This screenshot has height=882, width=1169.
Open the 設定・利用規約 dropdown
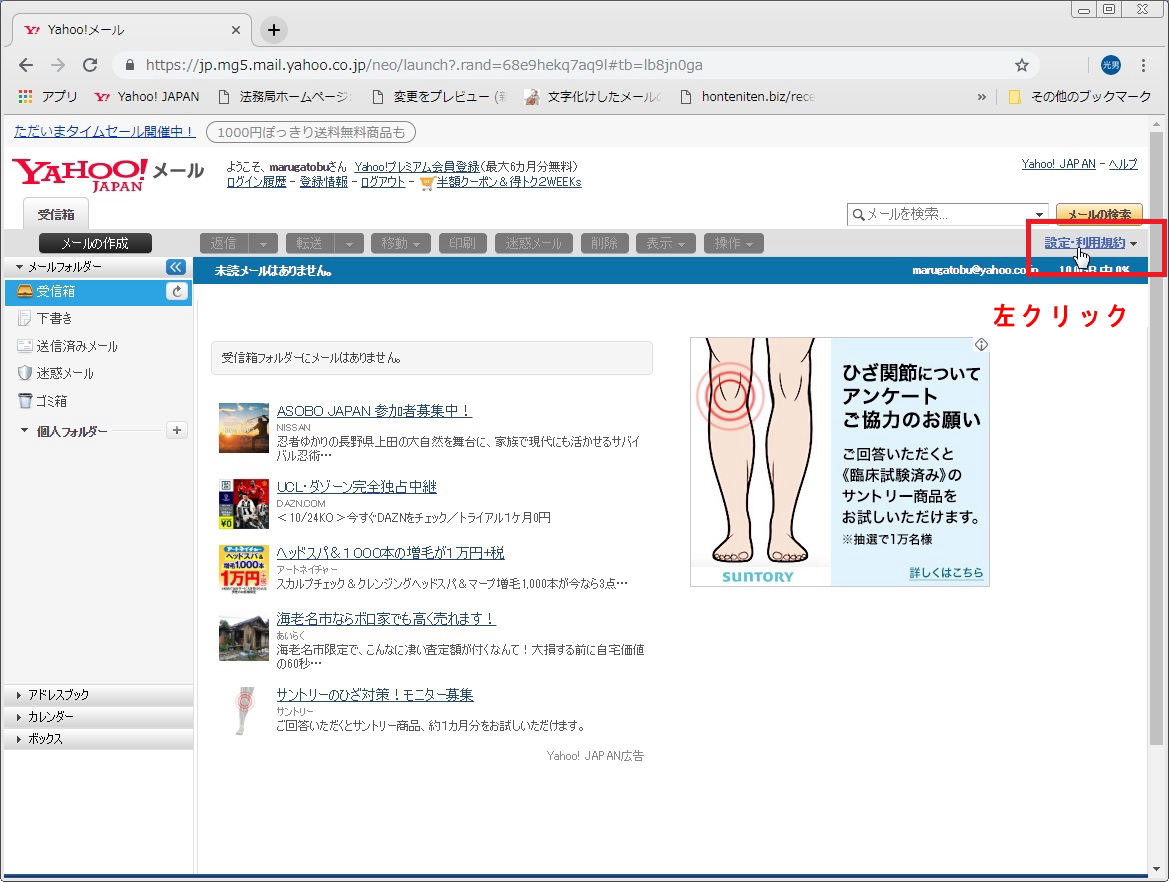tap(1090, 243)
